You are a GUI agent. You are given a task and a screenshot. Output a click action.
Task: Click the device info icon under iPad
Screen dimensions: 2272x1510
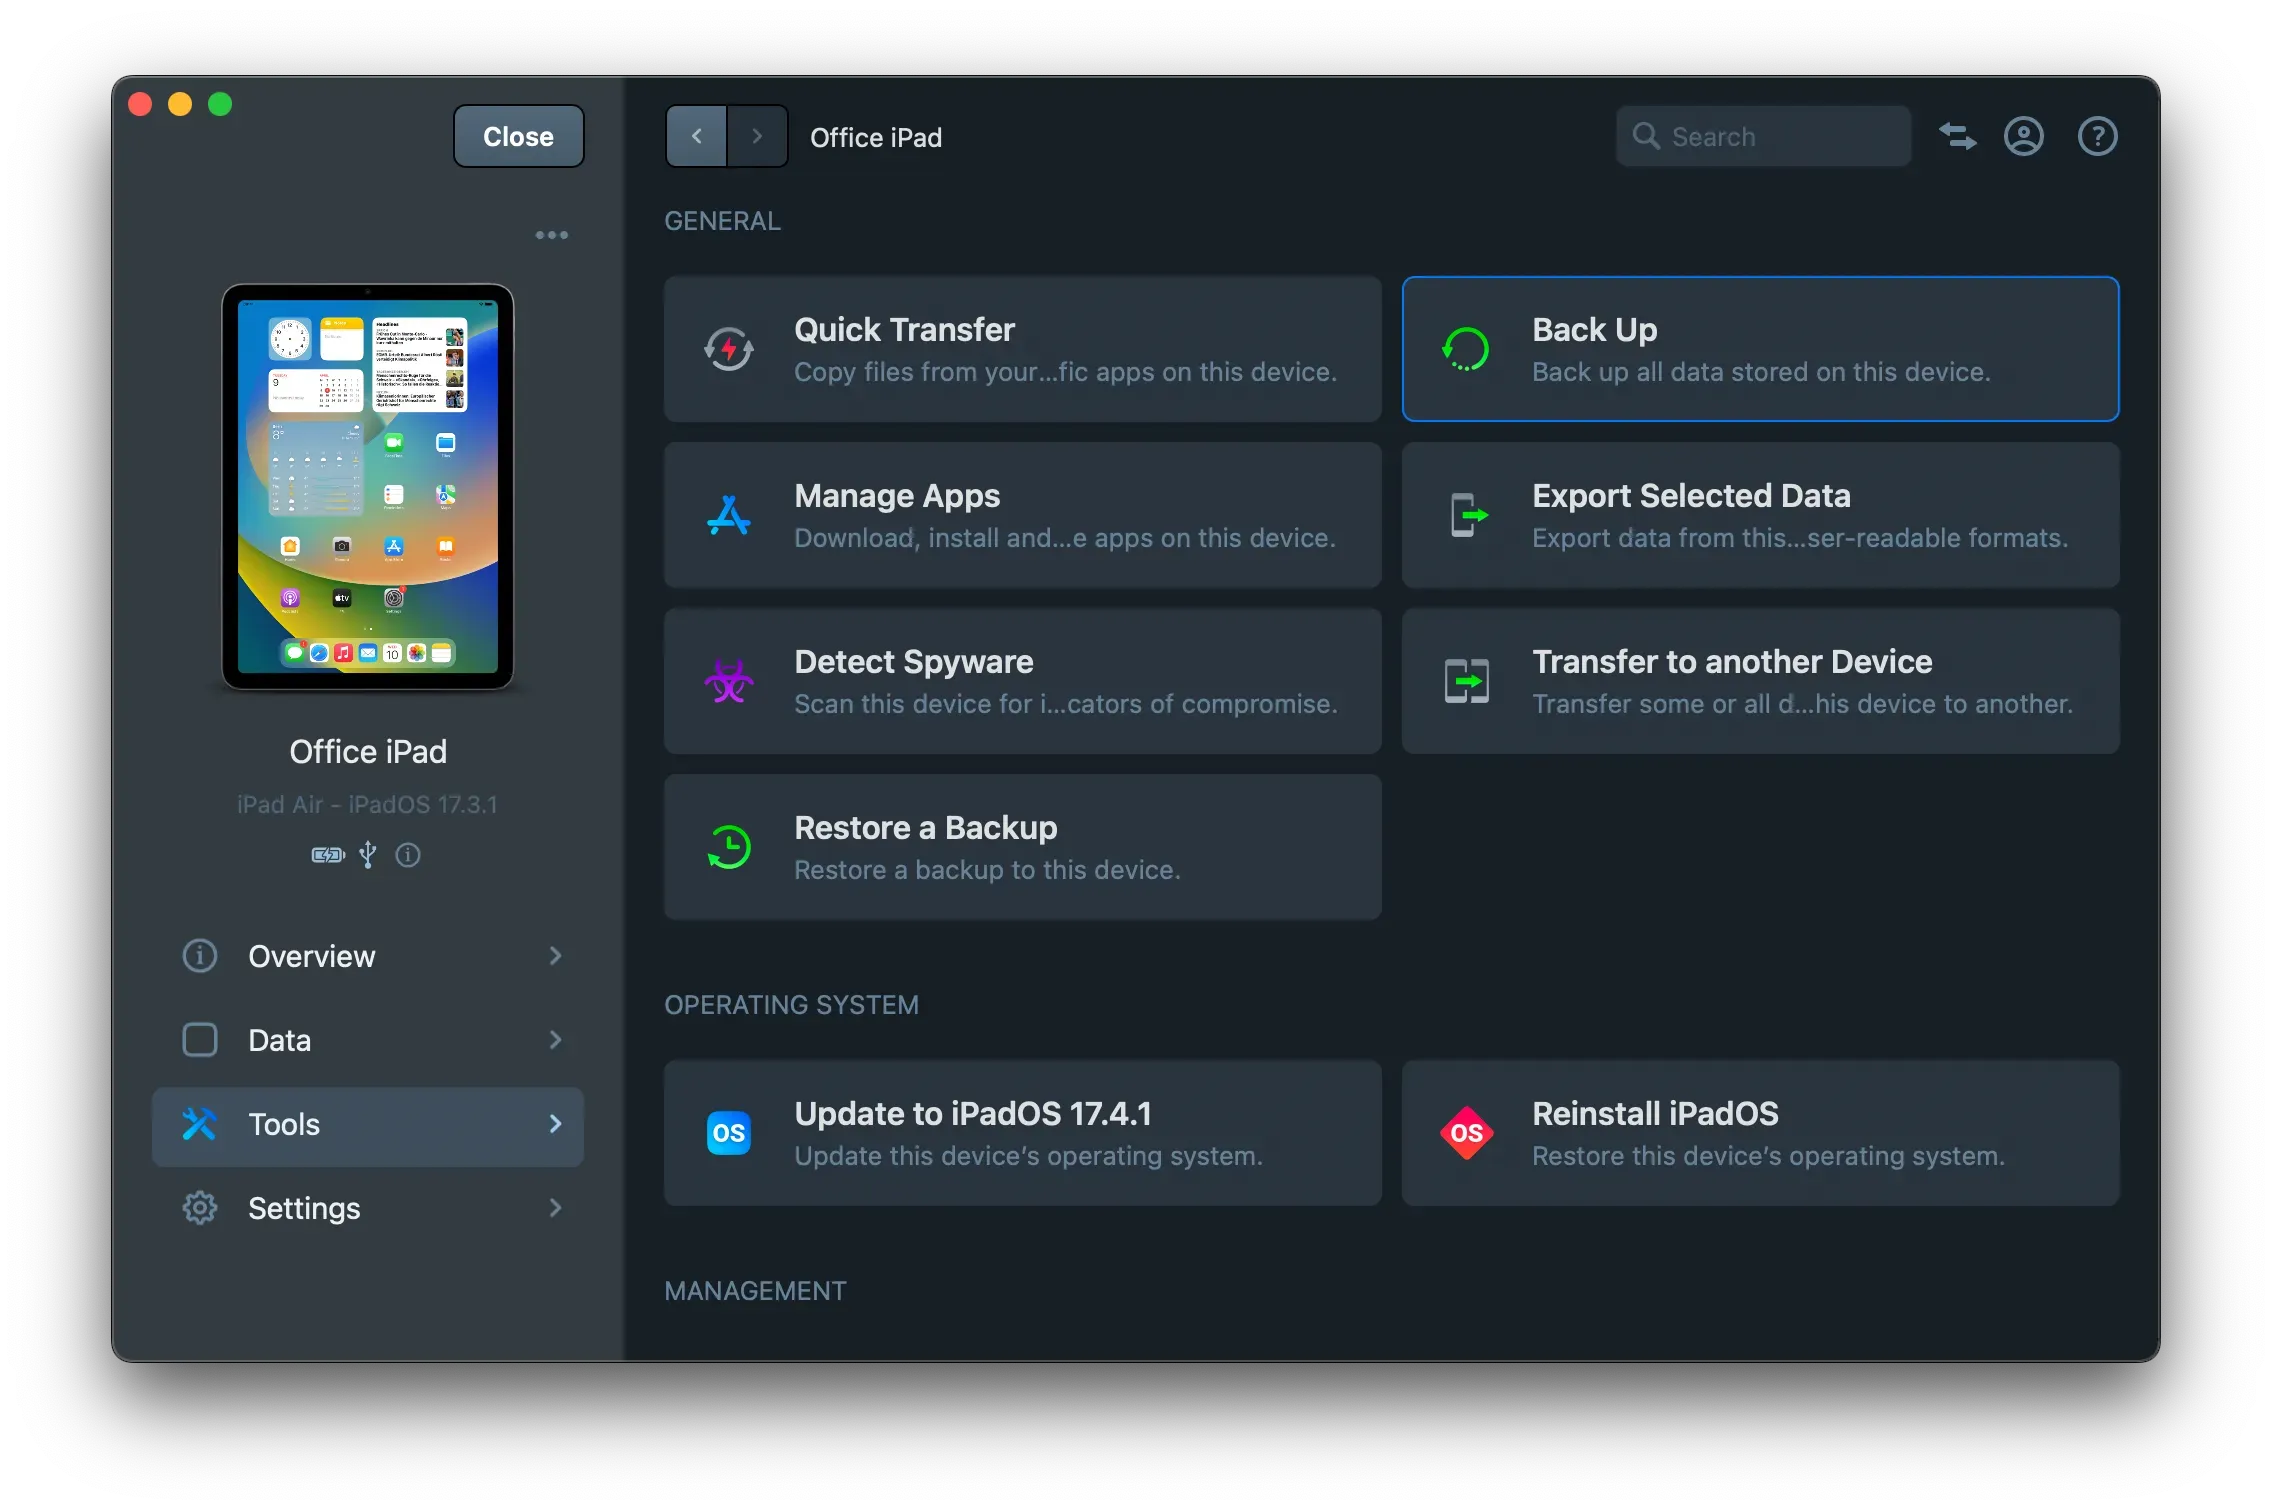(x=408, y=855)
